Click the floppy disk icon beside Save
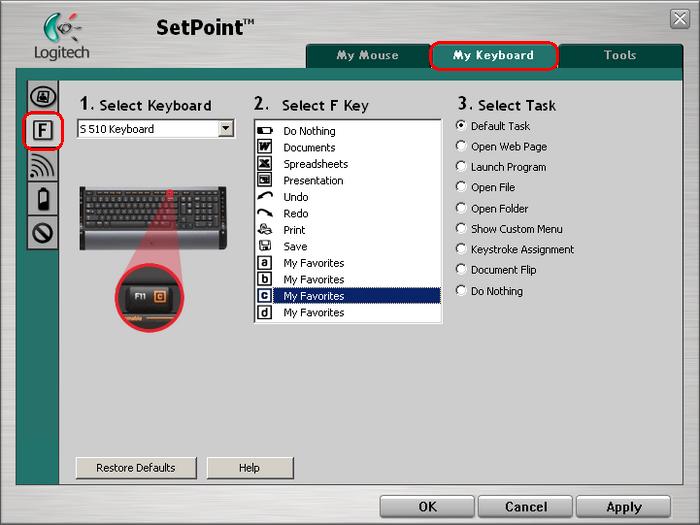 pos(265,246)
